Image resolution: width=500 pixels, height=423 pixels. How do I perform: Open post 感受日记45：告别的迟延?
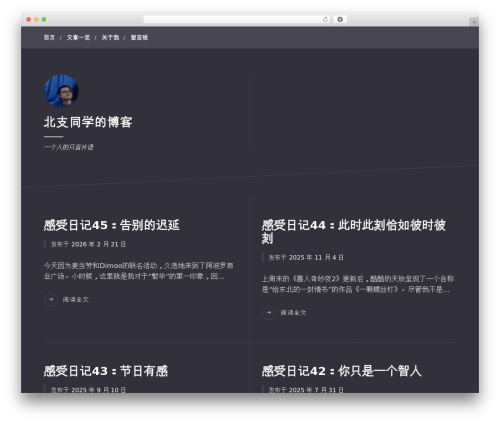coord(112,225)
